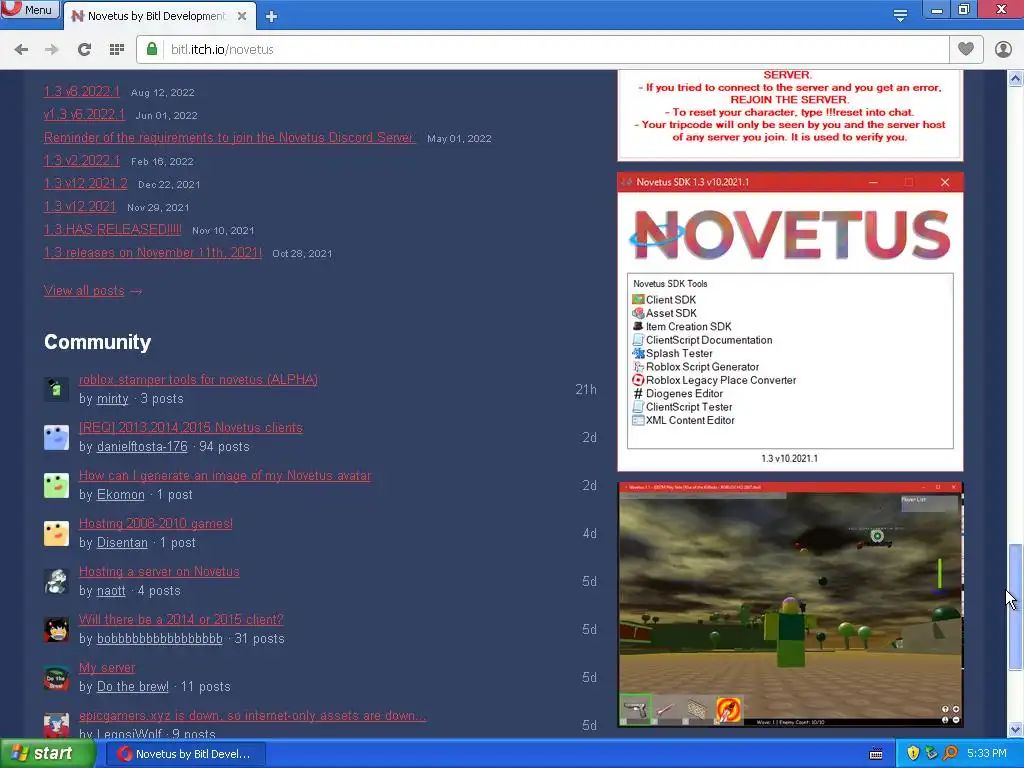This screenshot has height=768, width=1024.
Task: Open '1.3 HAS RELEASED!!!!!' post
Action: (x=112, y=229)
